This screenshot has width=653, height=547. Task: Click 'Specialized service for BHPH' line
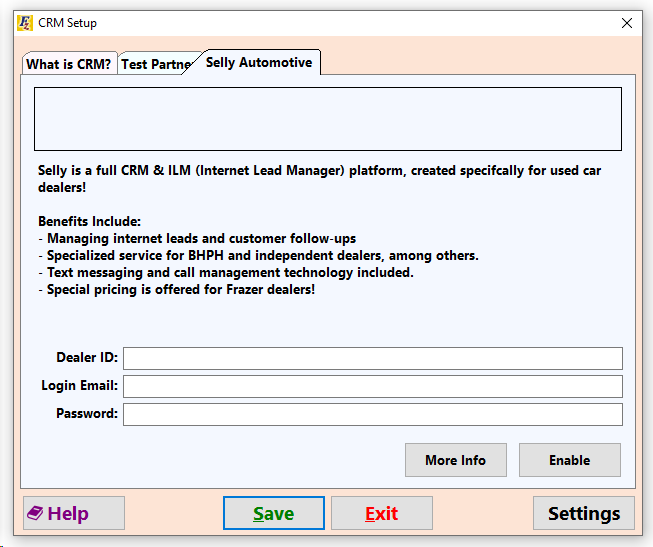coord(258,255)
